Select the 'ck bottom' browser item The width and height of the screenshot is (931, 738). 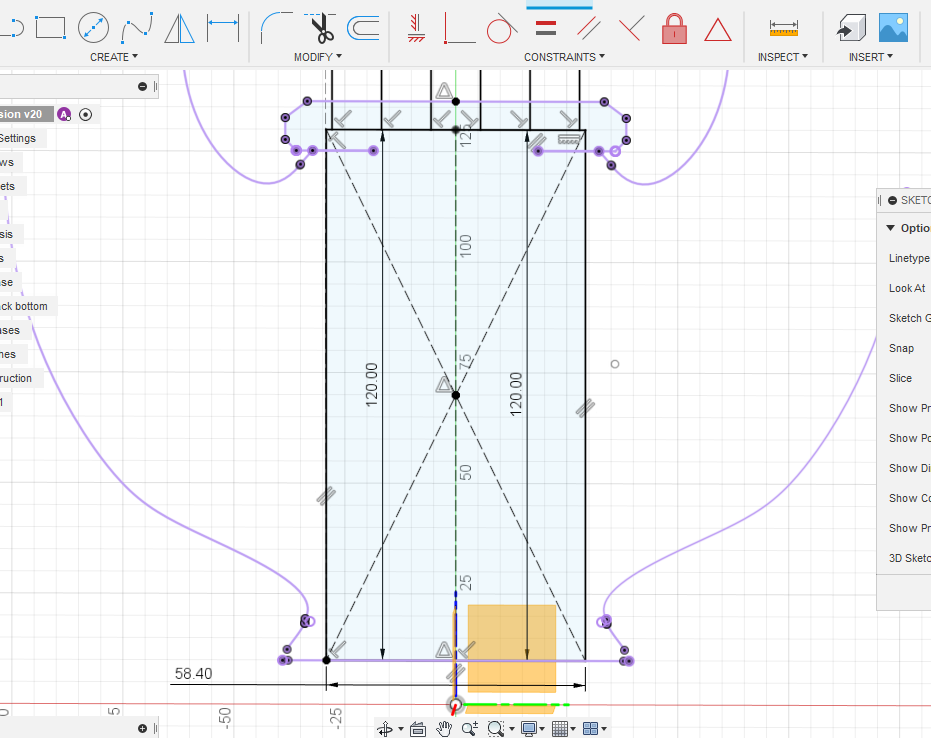pyautogui.click(x=24, y=306)
